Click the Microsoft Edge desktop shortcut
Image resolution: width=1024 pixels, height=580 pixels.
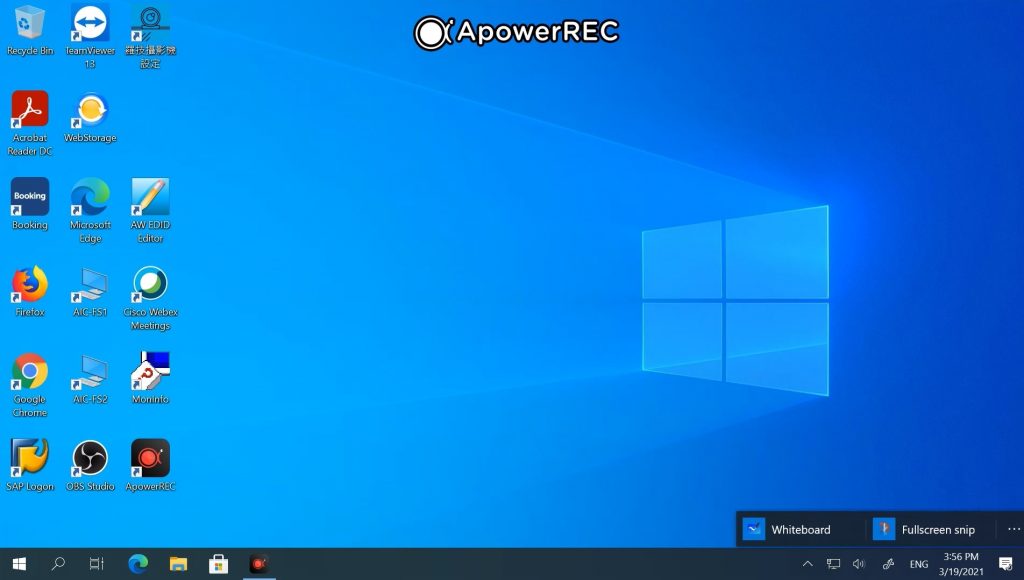pos(89,210)
